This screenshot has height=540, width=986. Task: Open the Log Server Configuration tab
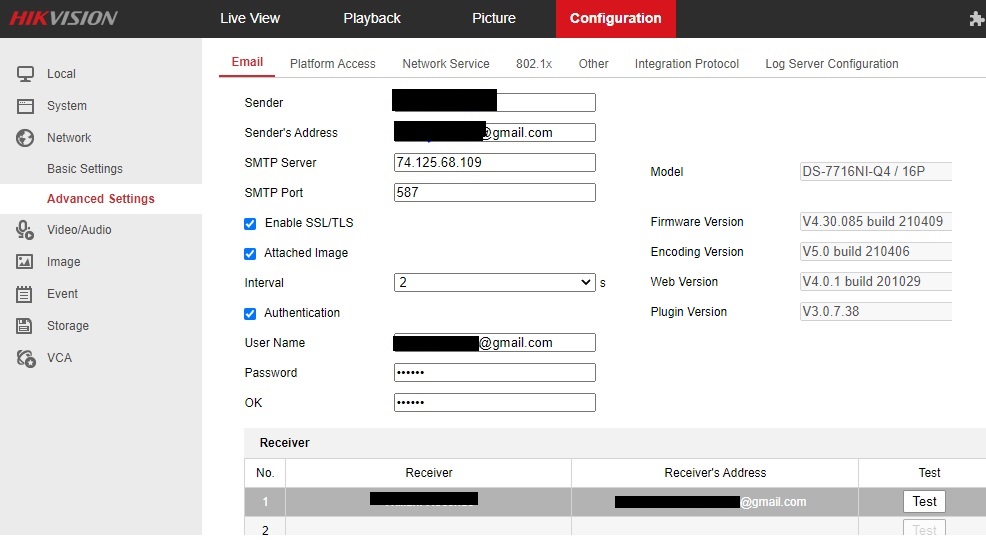coord(831,64)
